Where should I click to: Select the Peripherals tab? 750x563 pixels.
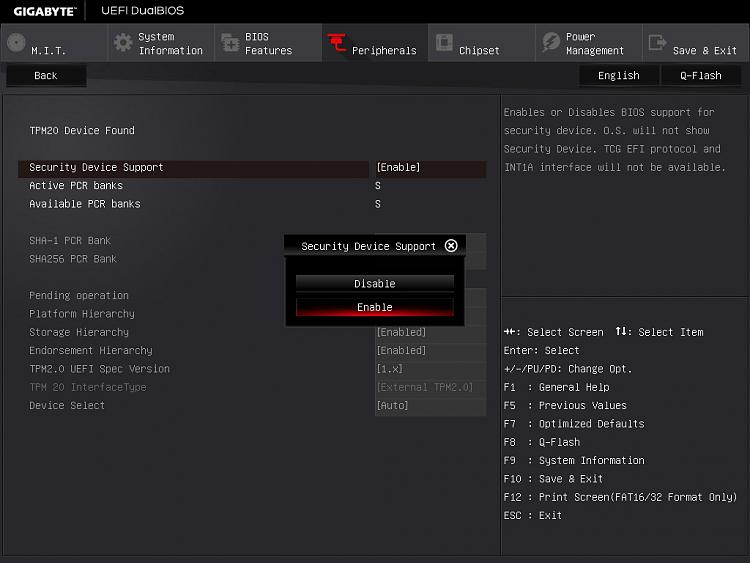coord(375,43)
